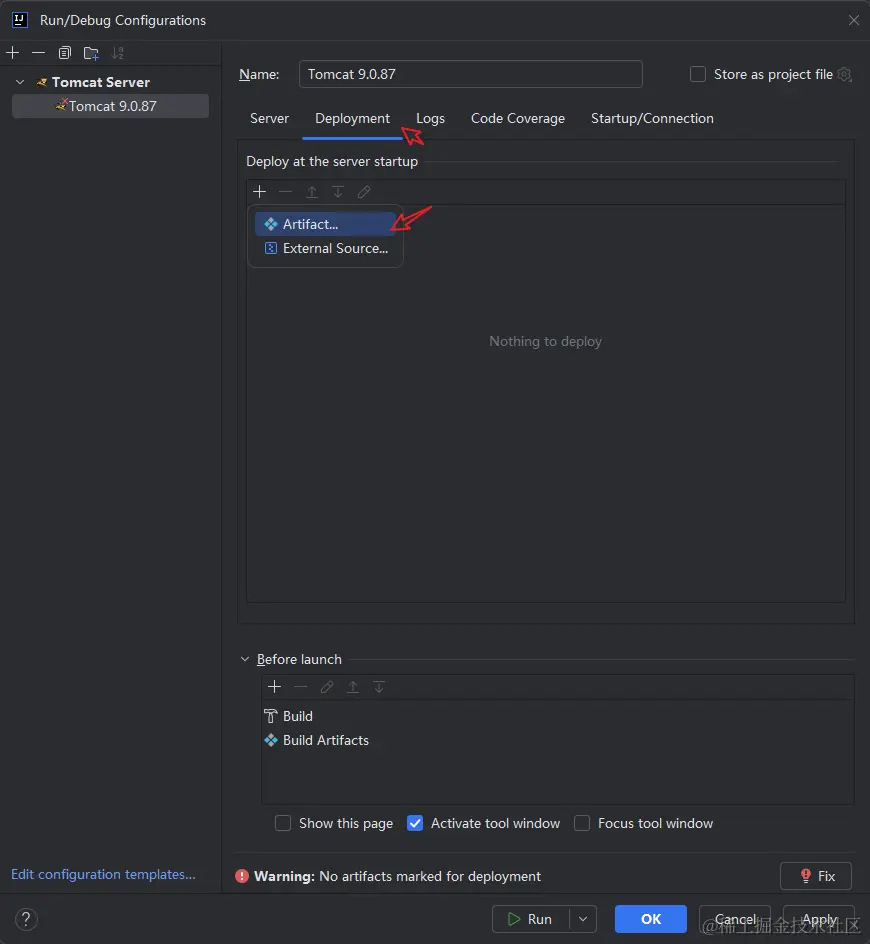The height and width of the screenshot is (944, 870).
Task: Edit the Before launch task
Action: (x=327, y=686)
